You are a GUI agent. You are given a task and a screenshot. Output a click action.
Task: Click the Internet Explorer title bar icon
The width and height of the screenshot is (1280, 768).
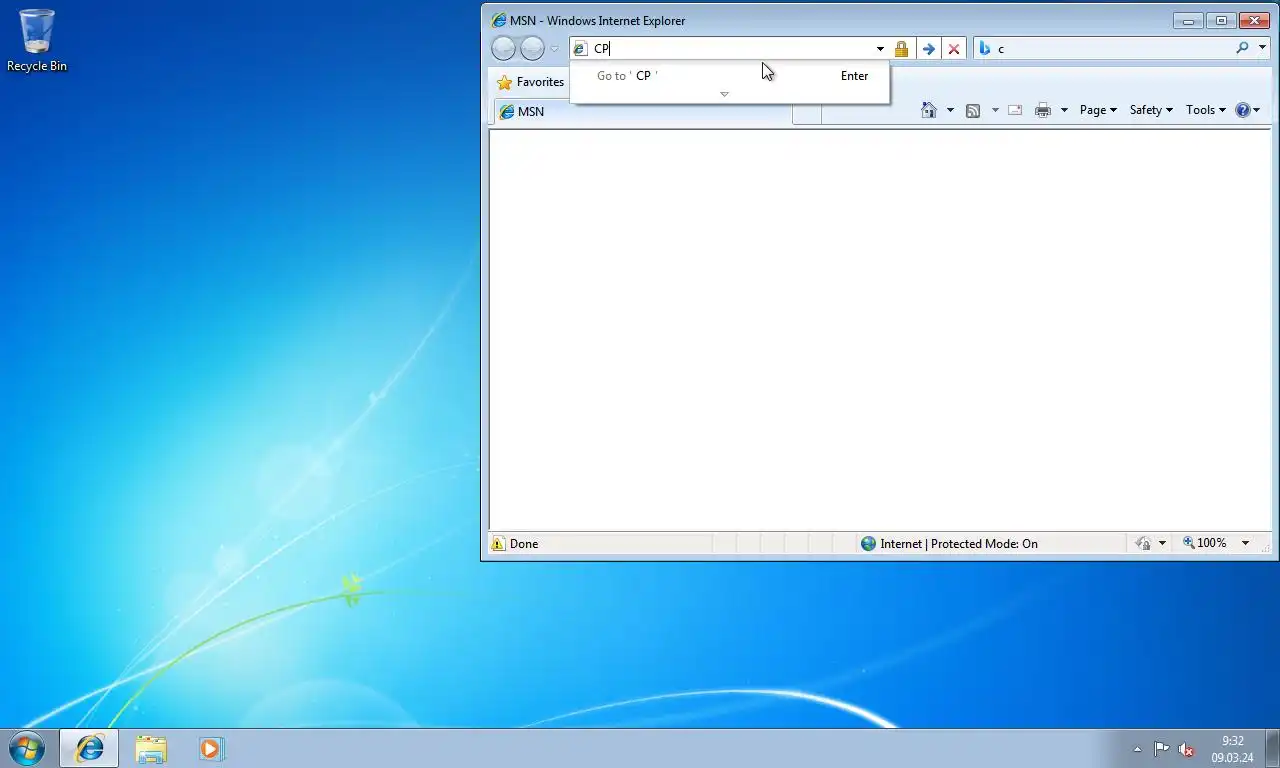(498, 20)
